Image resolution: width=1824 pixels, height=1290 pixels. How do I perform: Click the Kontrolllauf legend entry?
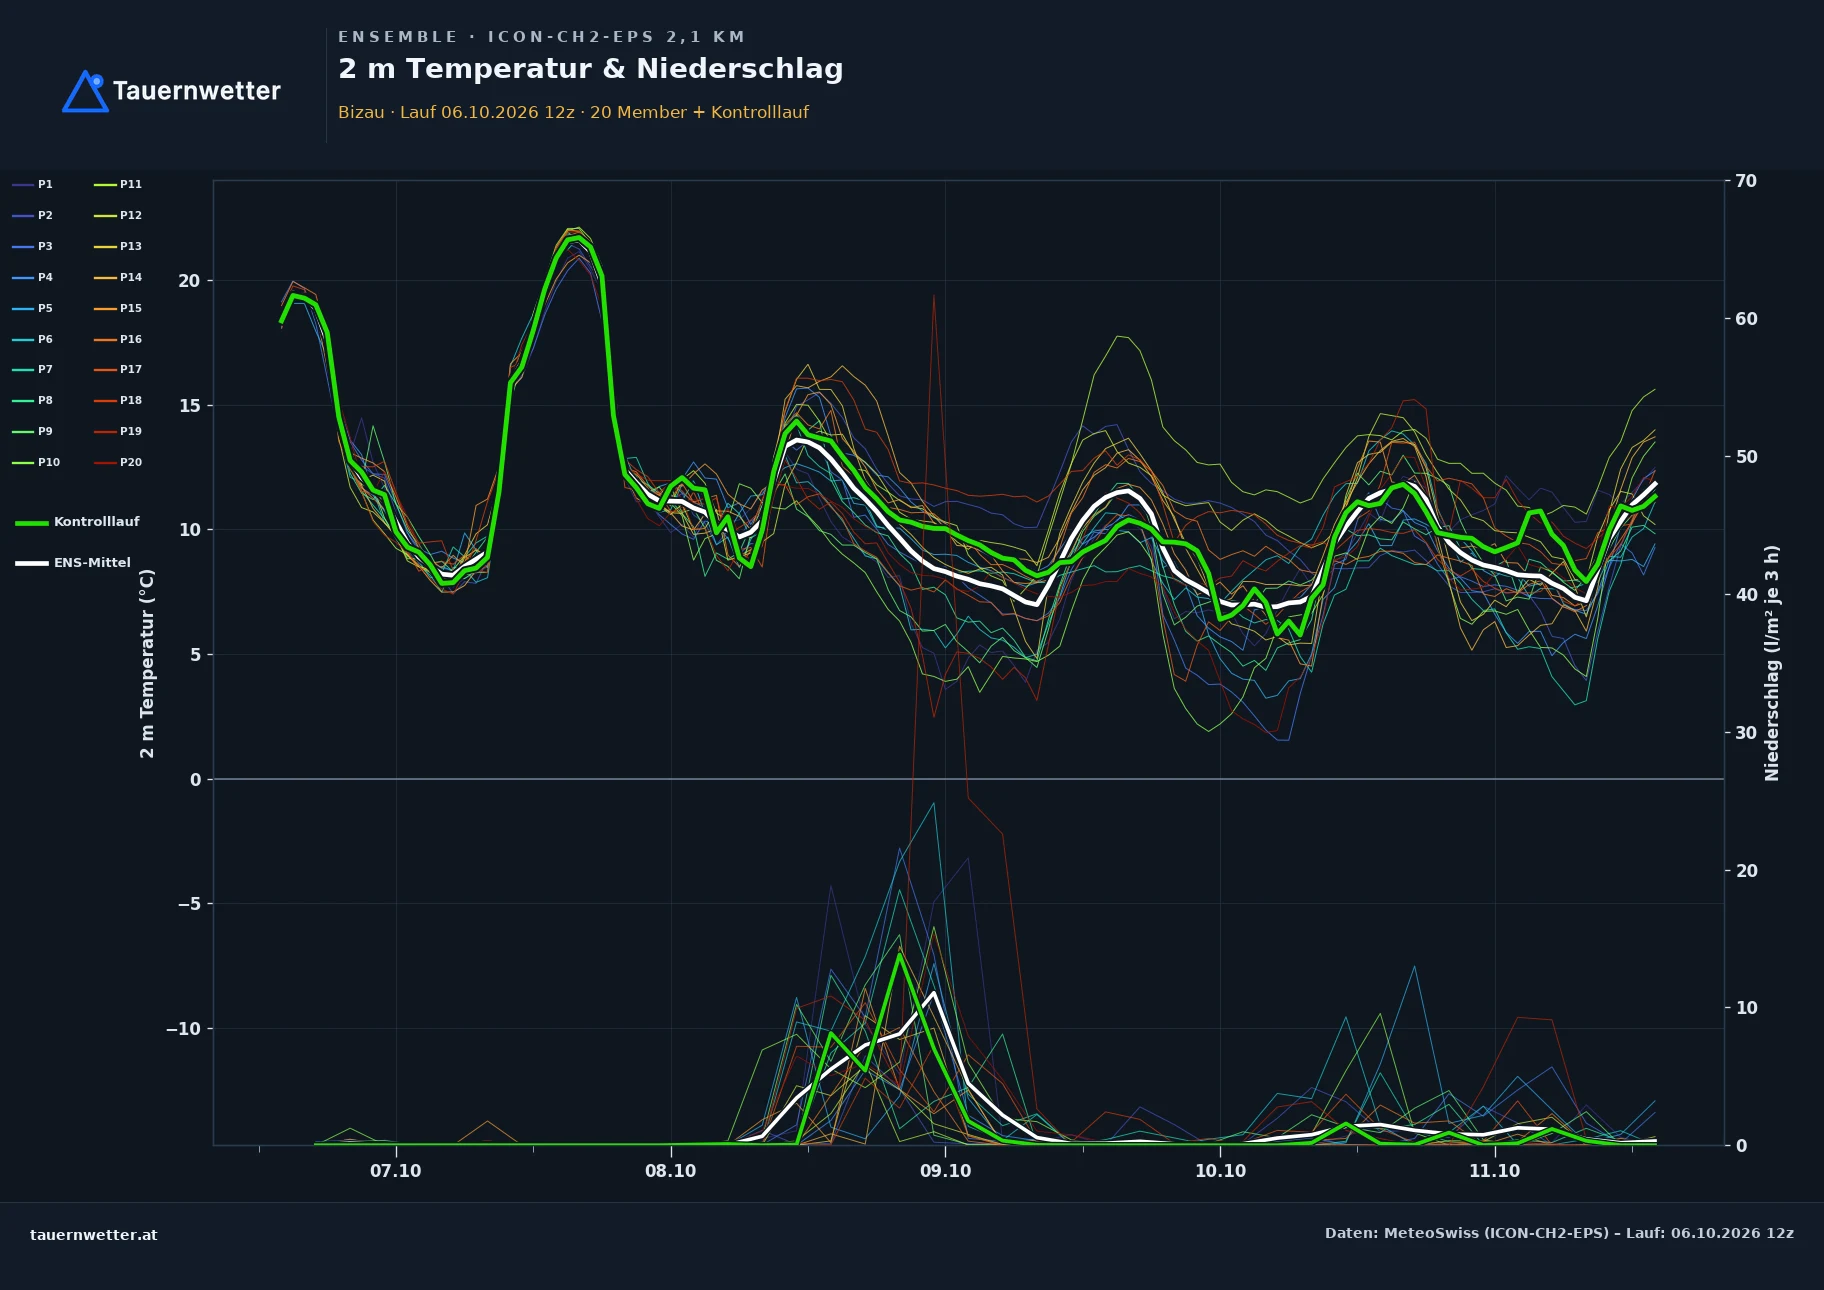(78, 522)
